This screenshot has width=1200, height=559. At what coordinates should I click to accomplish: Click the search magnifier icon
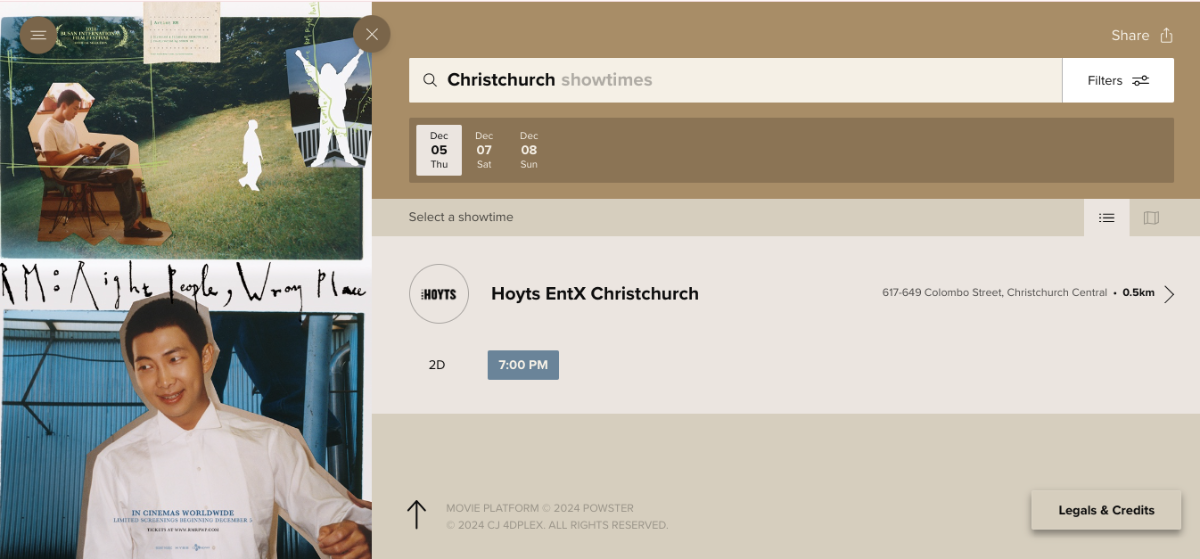[x=429, y=80]
